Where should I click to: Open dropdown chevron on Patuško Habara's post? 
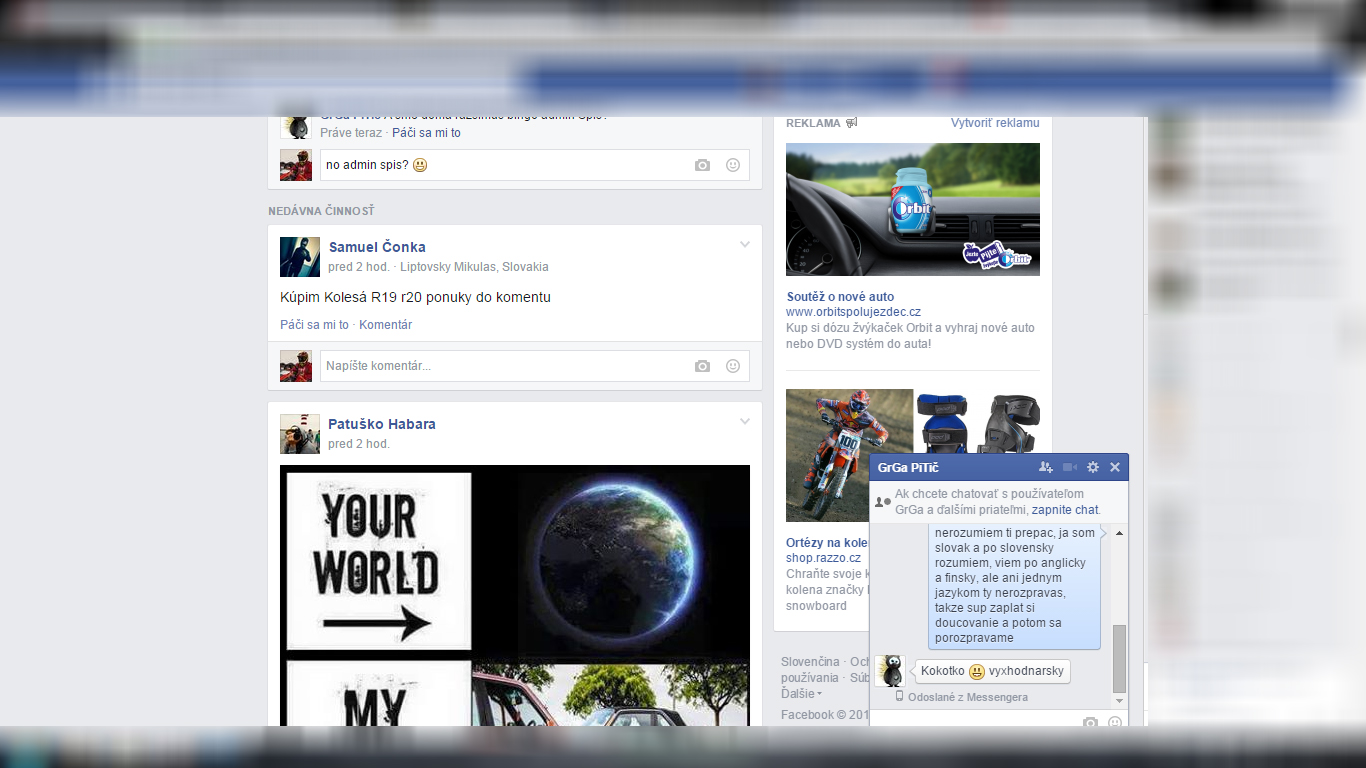pyautogui.click(x=745, y=422)
